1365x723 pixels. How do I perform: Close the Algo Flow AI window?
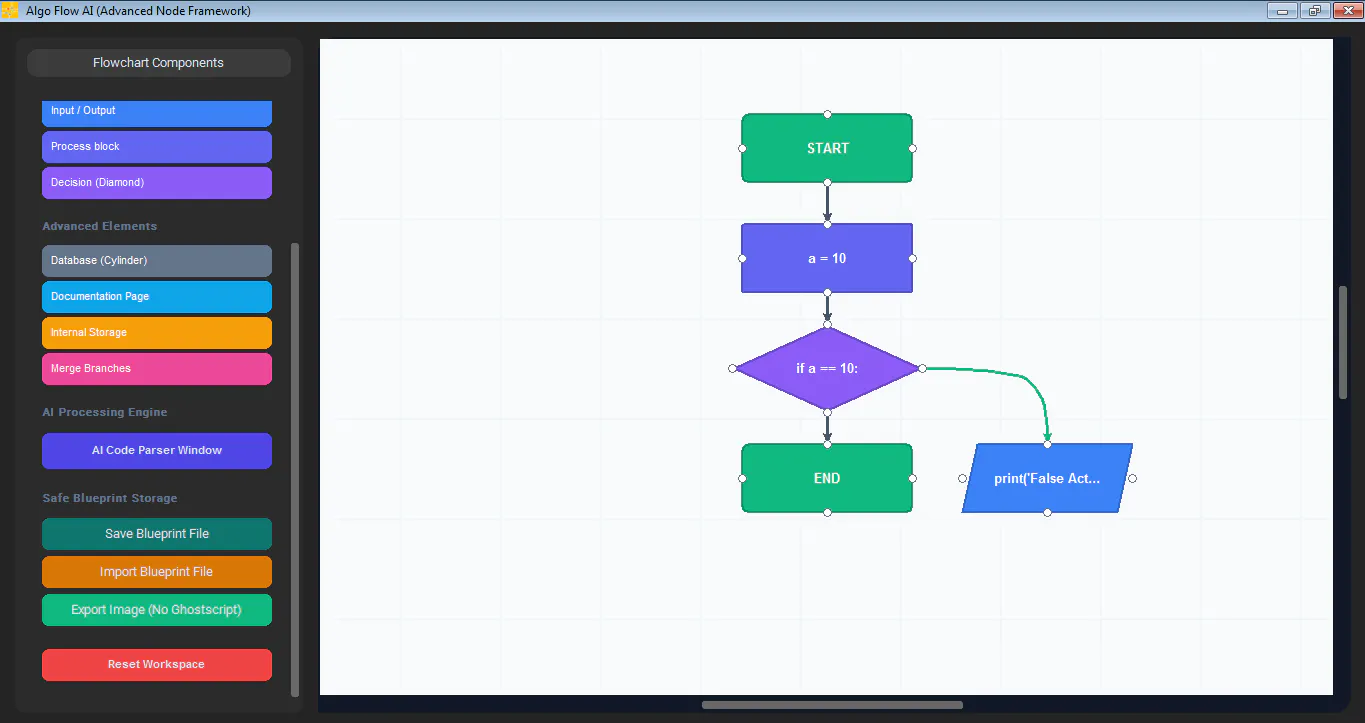coord(1346,11)
